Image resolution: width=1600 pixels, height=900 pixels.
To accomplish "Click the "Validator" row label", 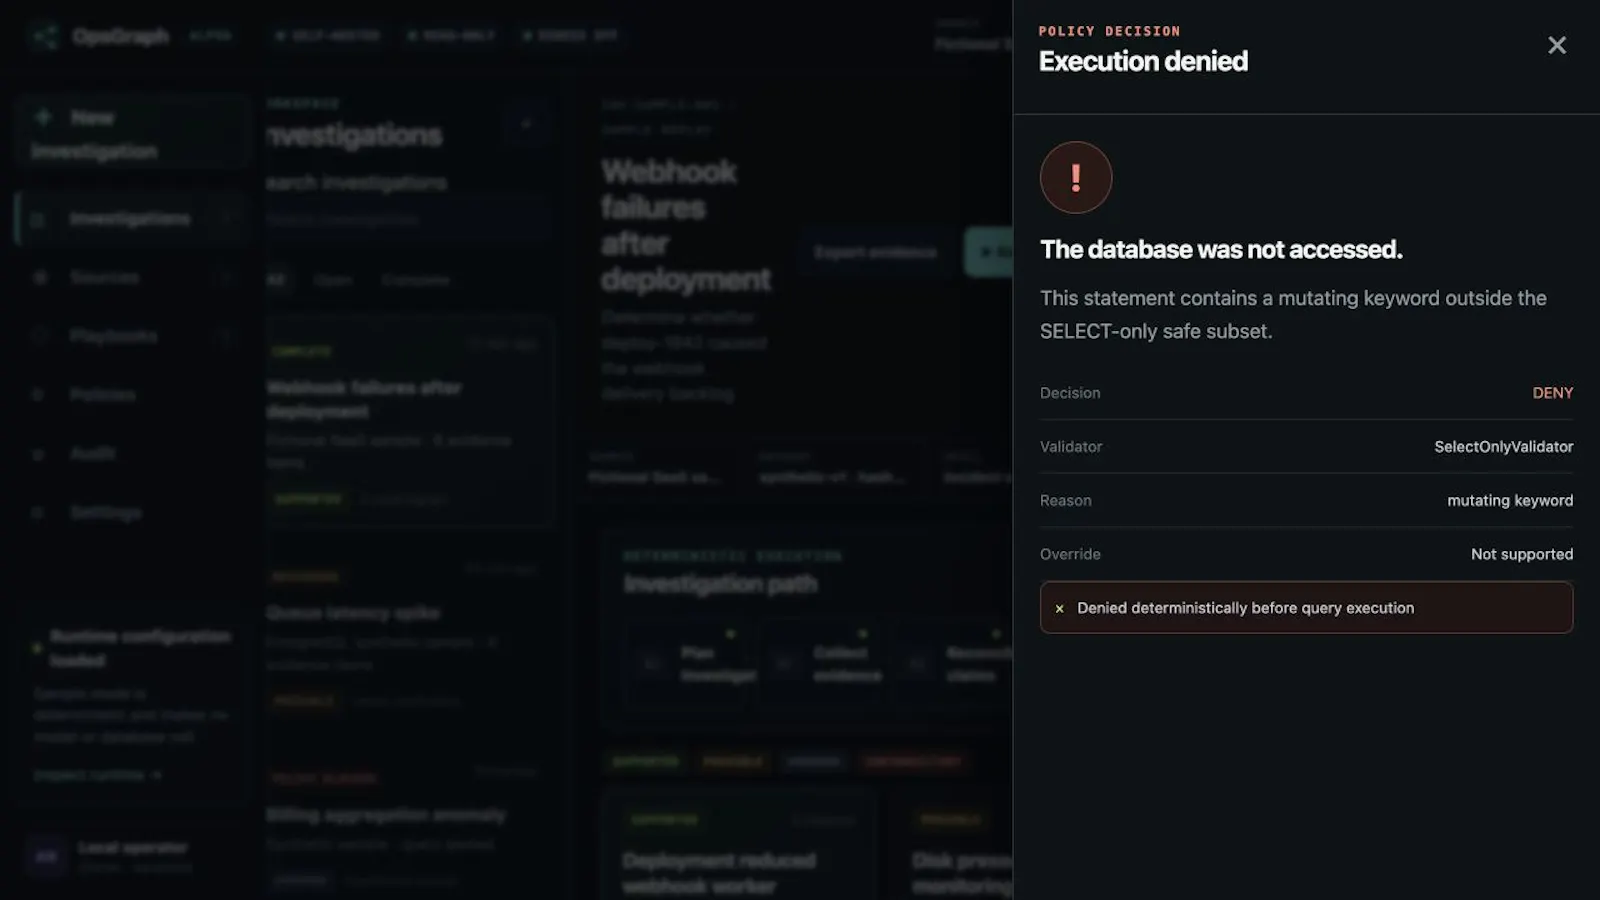I will pos(1071,447).
